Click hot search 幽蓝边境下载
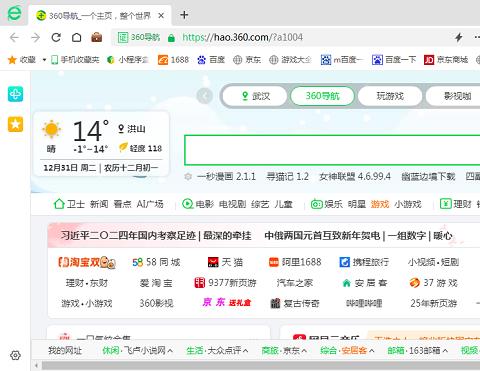The image size is (480, 371). [428, 176]
